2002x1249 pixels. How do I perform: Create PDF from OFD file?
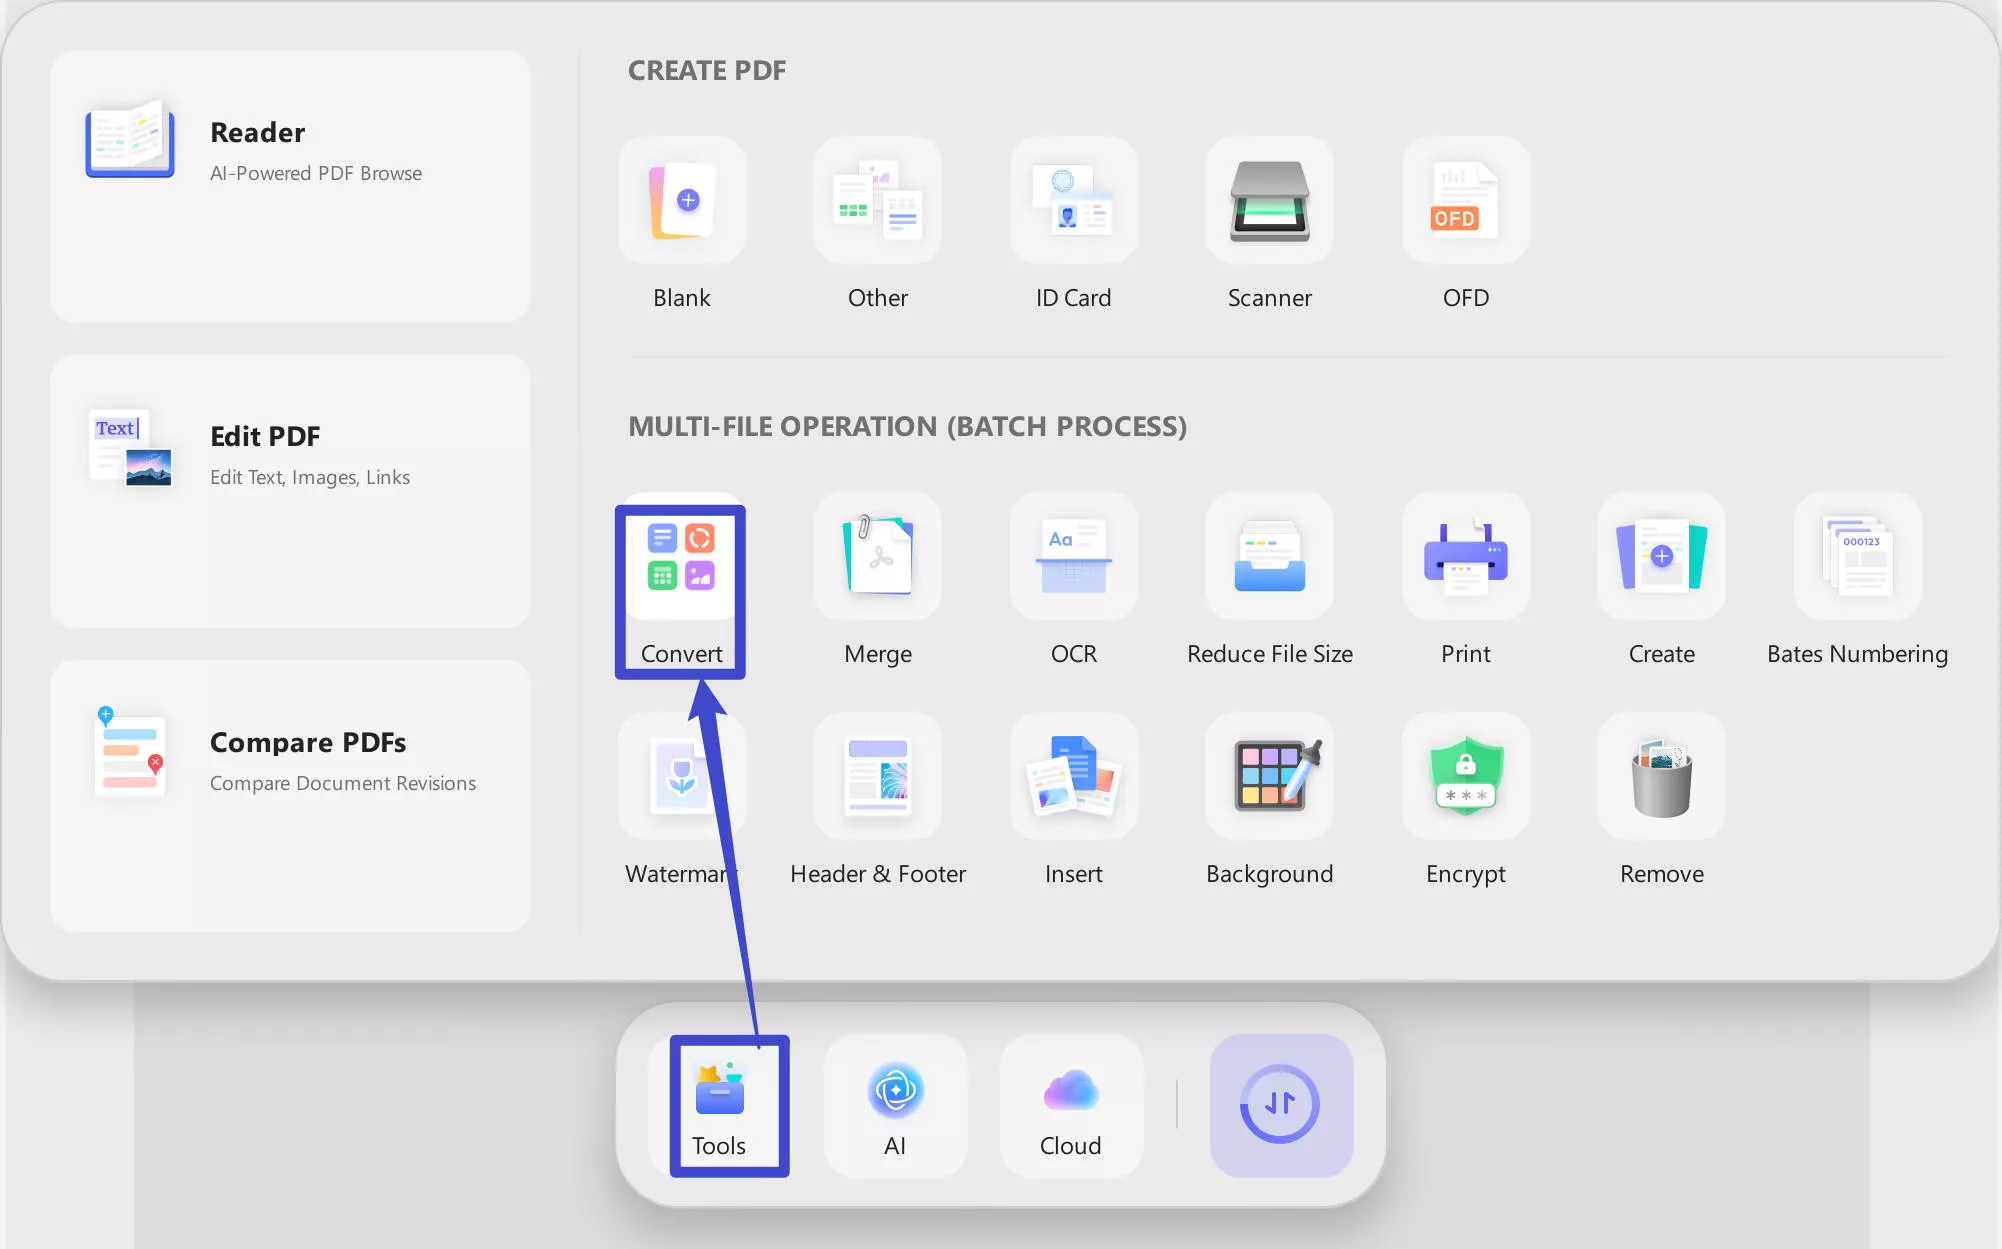coord(1465,201)
